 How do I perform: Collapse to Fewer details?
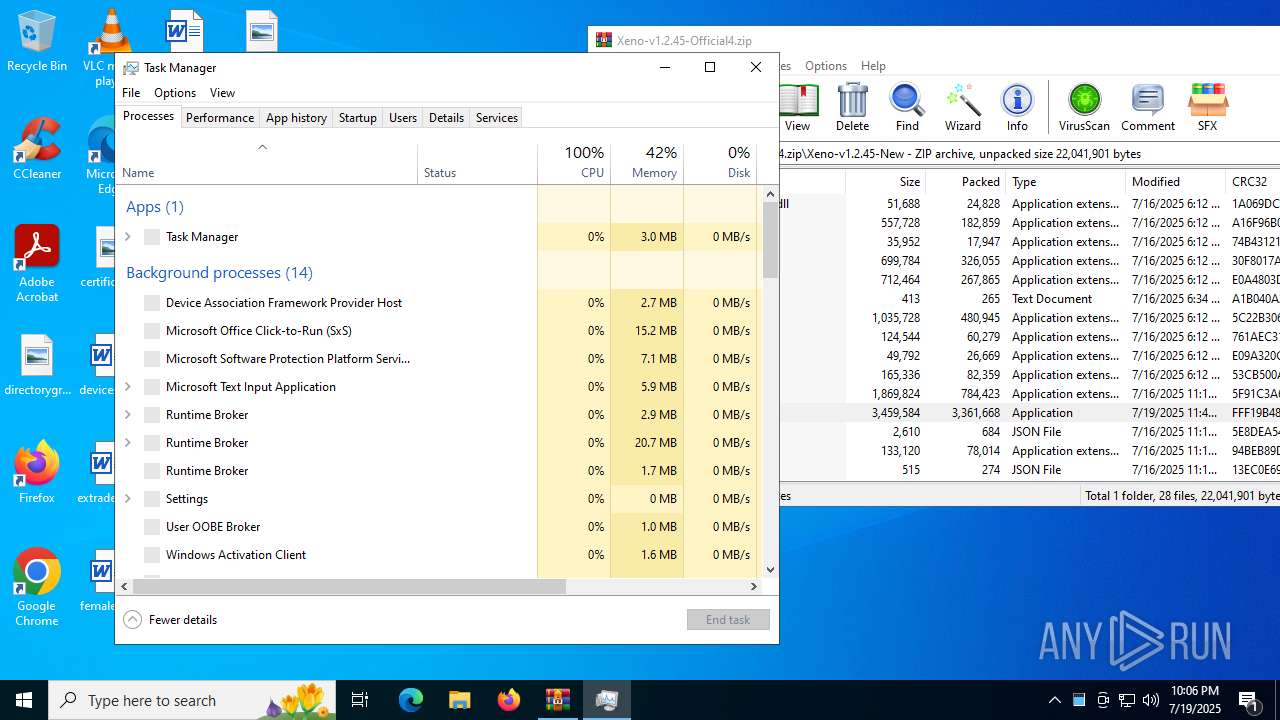click(170, 620)
